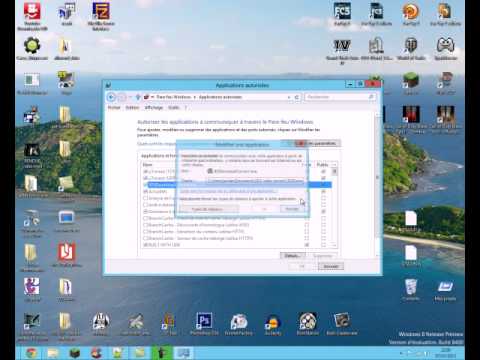
Task: Open File Explorer folder in taskbar
Action: [53, 353]
